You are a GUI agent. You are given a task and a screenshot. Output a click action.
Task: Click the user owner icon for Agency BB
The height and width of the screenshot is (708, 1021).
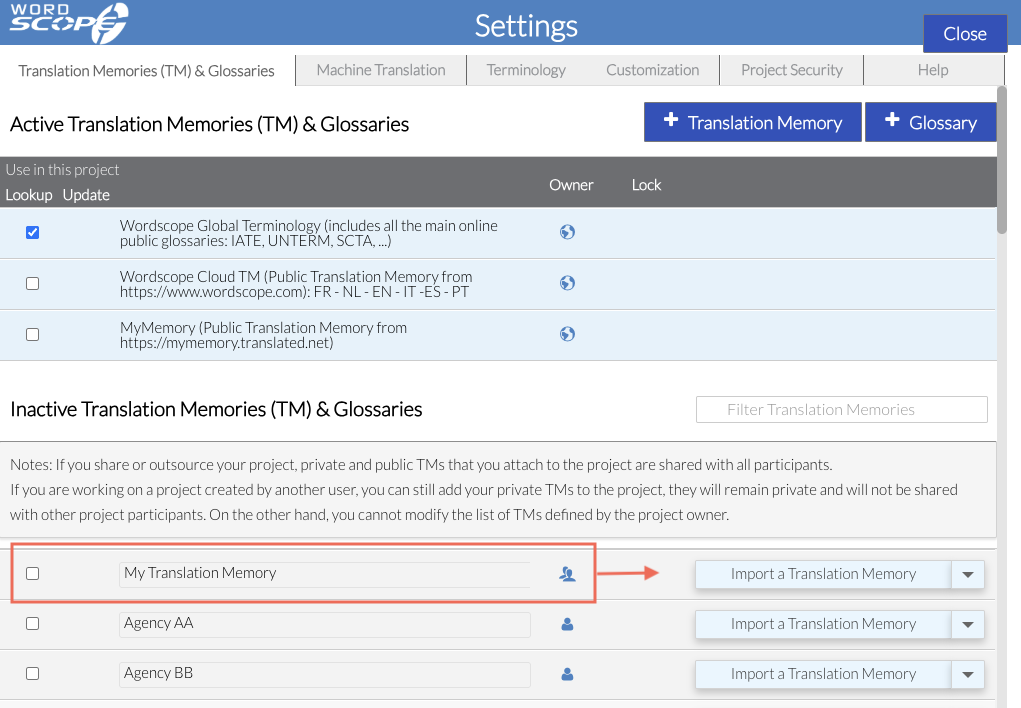point(567,674)
